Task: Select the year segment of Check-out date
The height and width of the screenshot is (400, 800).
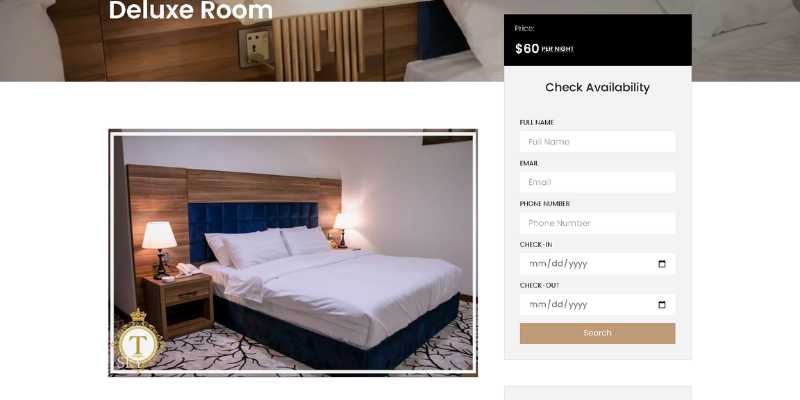Action: pyautogui.click(x=578, y=305)
